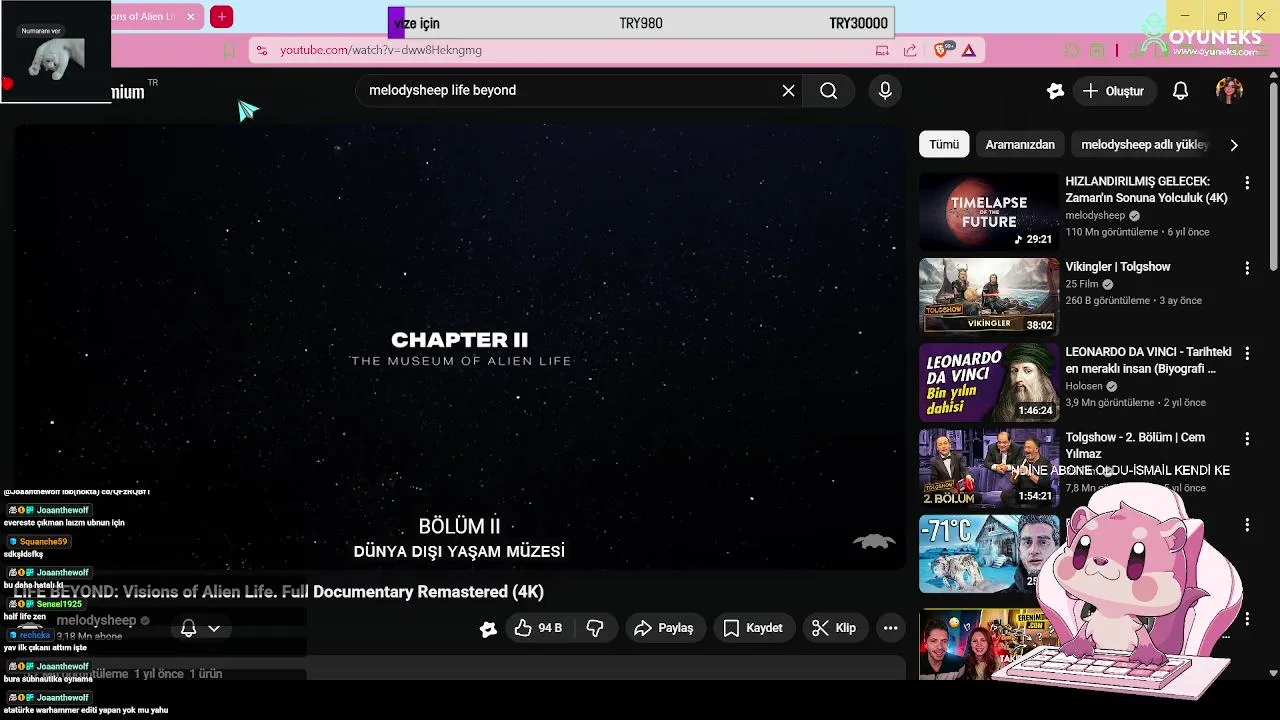Click the YouTube search magnifier button
This screenshot has width=1280, height=720.
tap(828, 91)
